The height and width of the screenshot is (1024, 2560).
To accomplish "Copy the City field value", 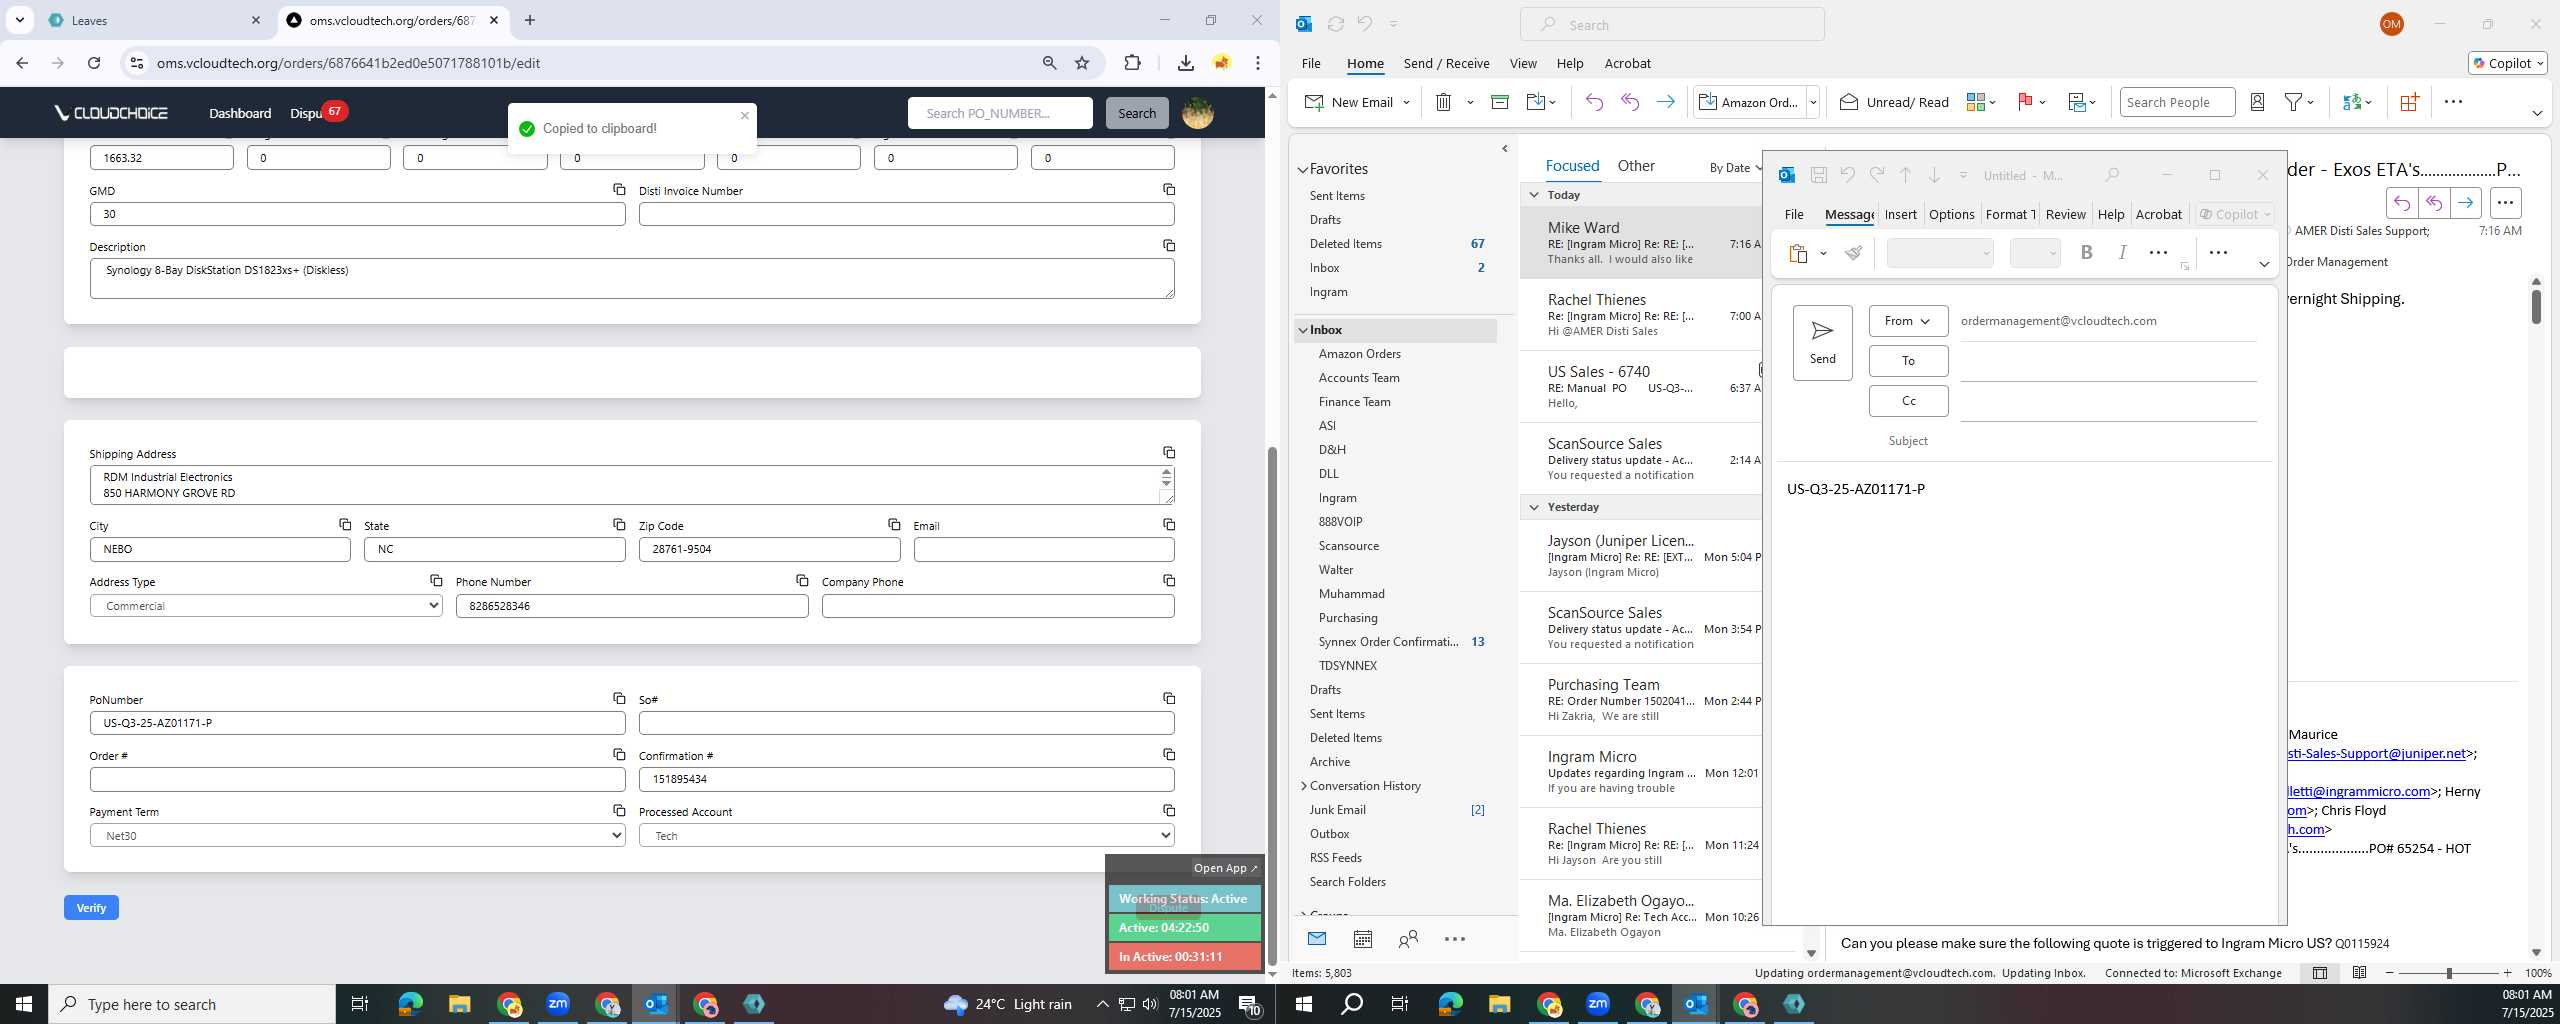I will 344,524.
